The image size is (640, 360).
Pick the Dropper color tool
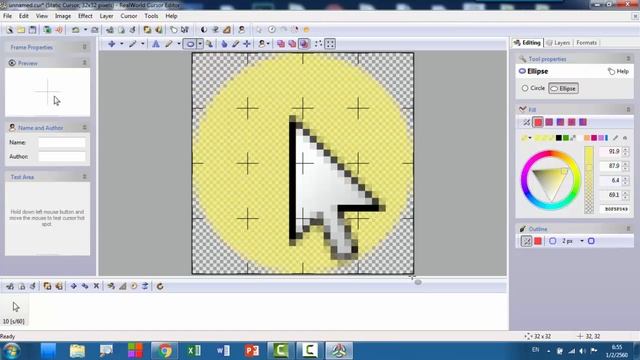coord(236,44)
